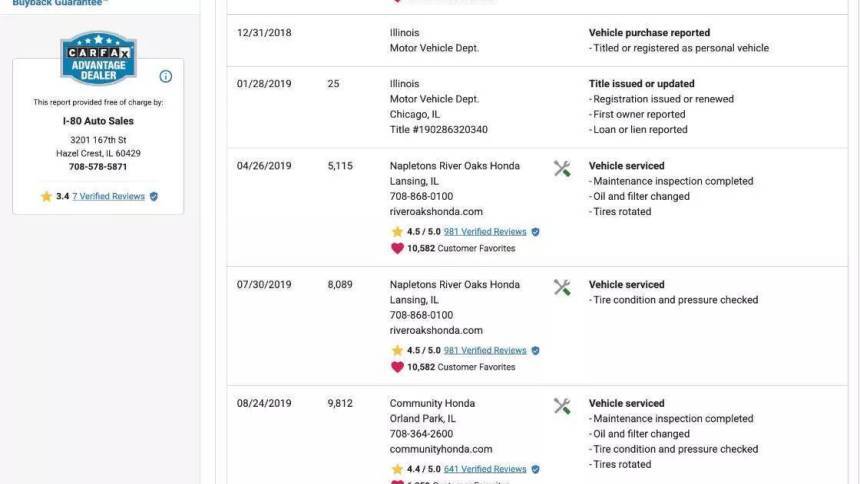
Task: Click communityhonda.com website text
Action: (441, 449)
